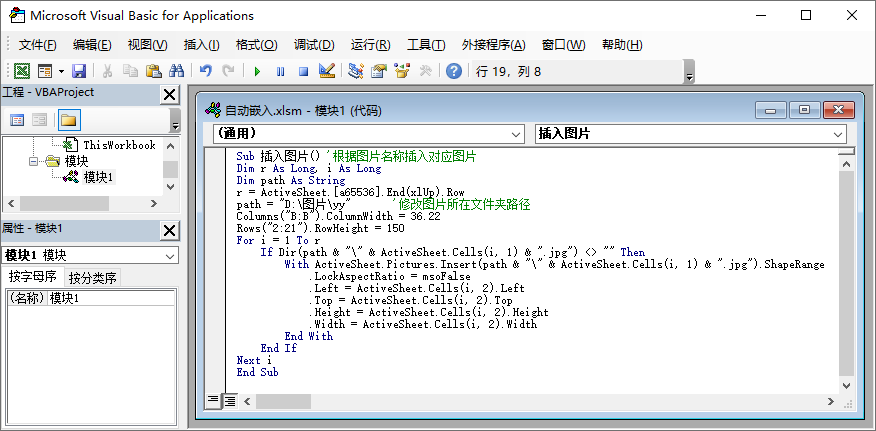
Task: Run the macro with the green play icon
Action: click(258, 71)
